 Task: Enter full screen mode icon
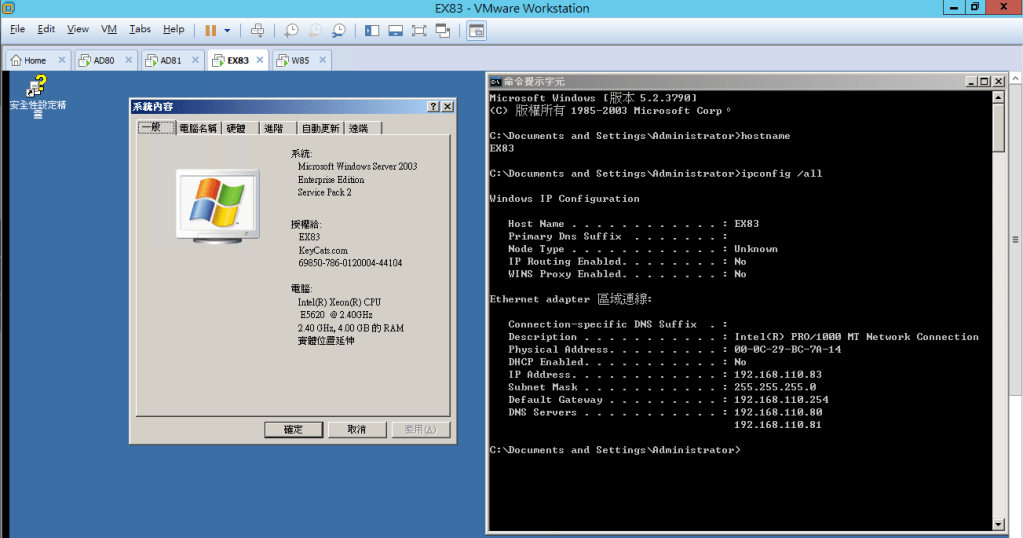tap(419, 30)
